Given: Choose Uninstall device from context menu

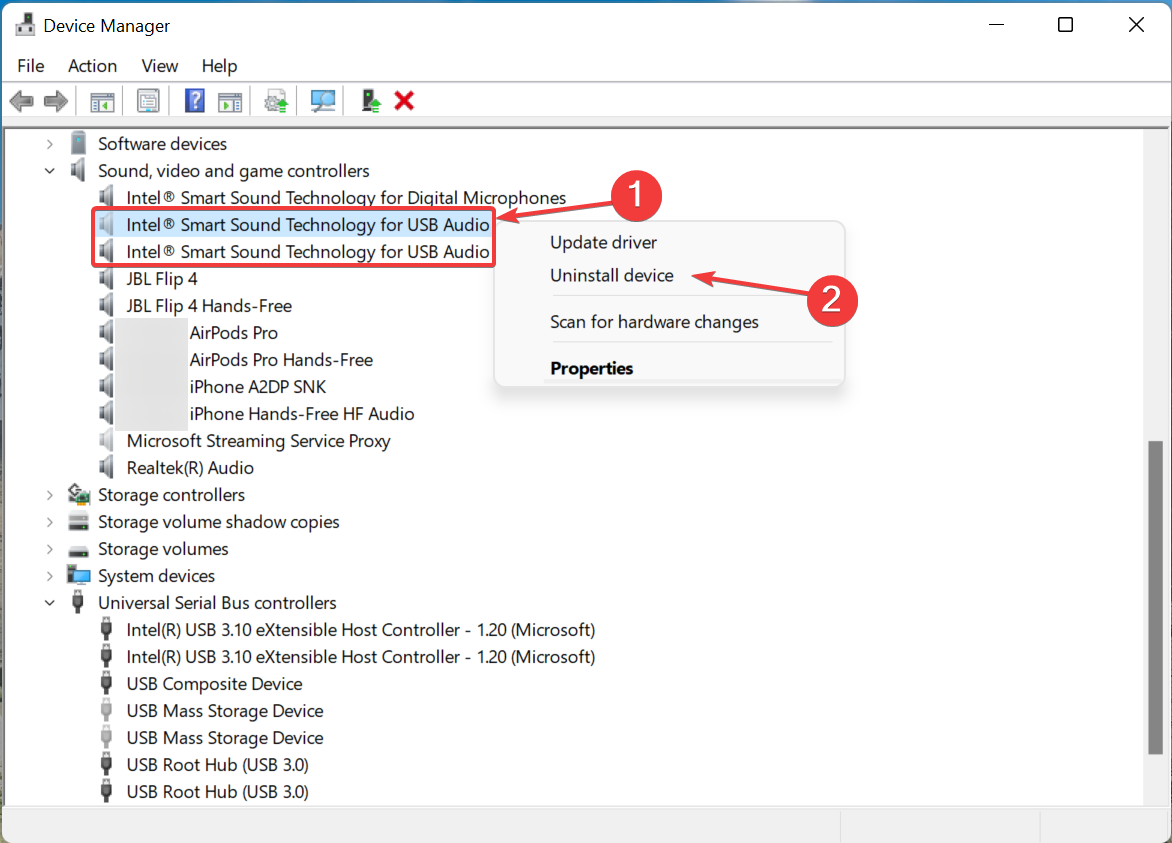Looking at the screenshot, I should pyautogui.click(x=611, y=275).
